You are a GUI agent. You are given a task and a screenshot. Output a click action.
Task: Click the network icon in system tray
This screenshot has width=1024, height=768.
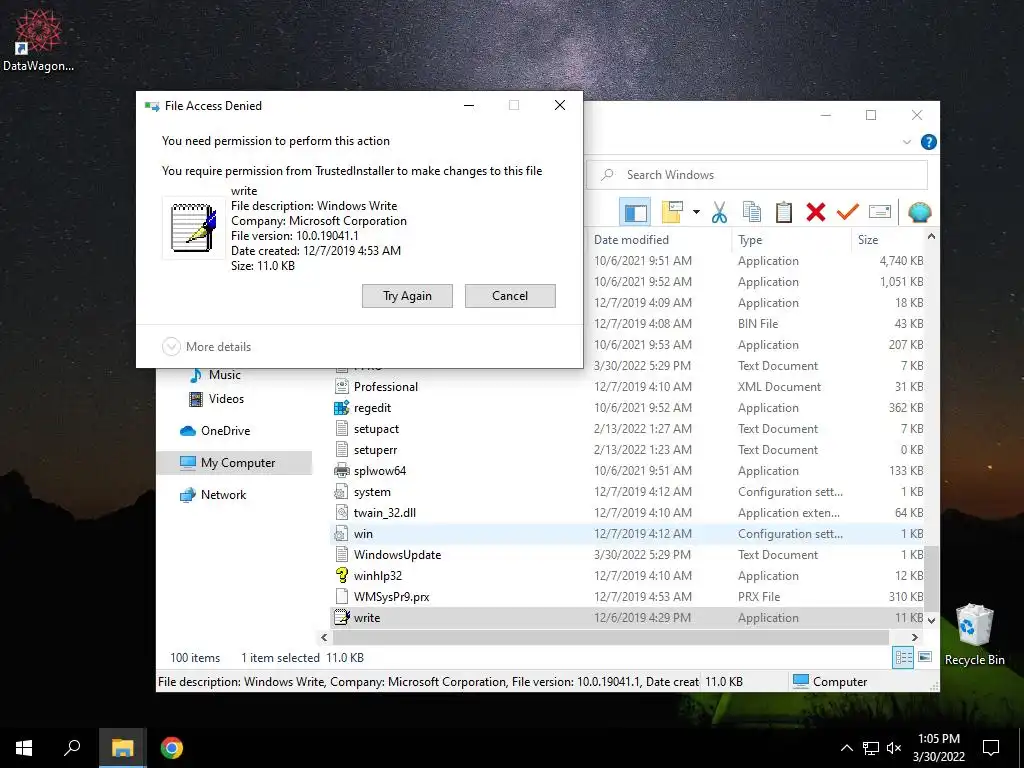[x=871, y=748]
